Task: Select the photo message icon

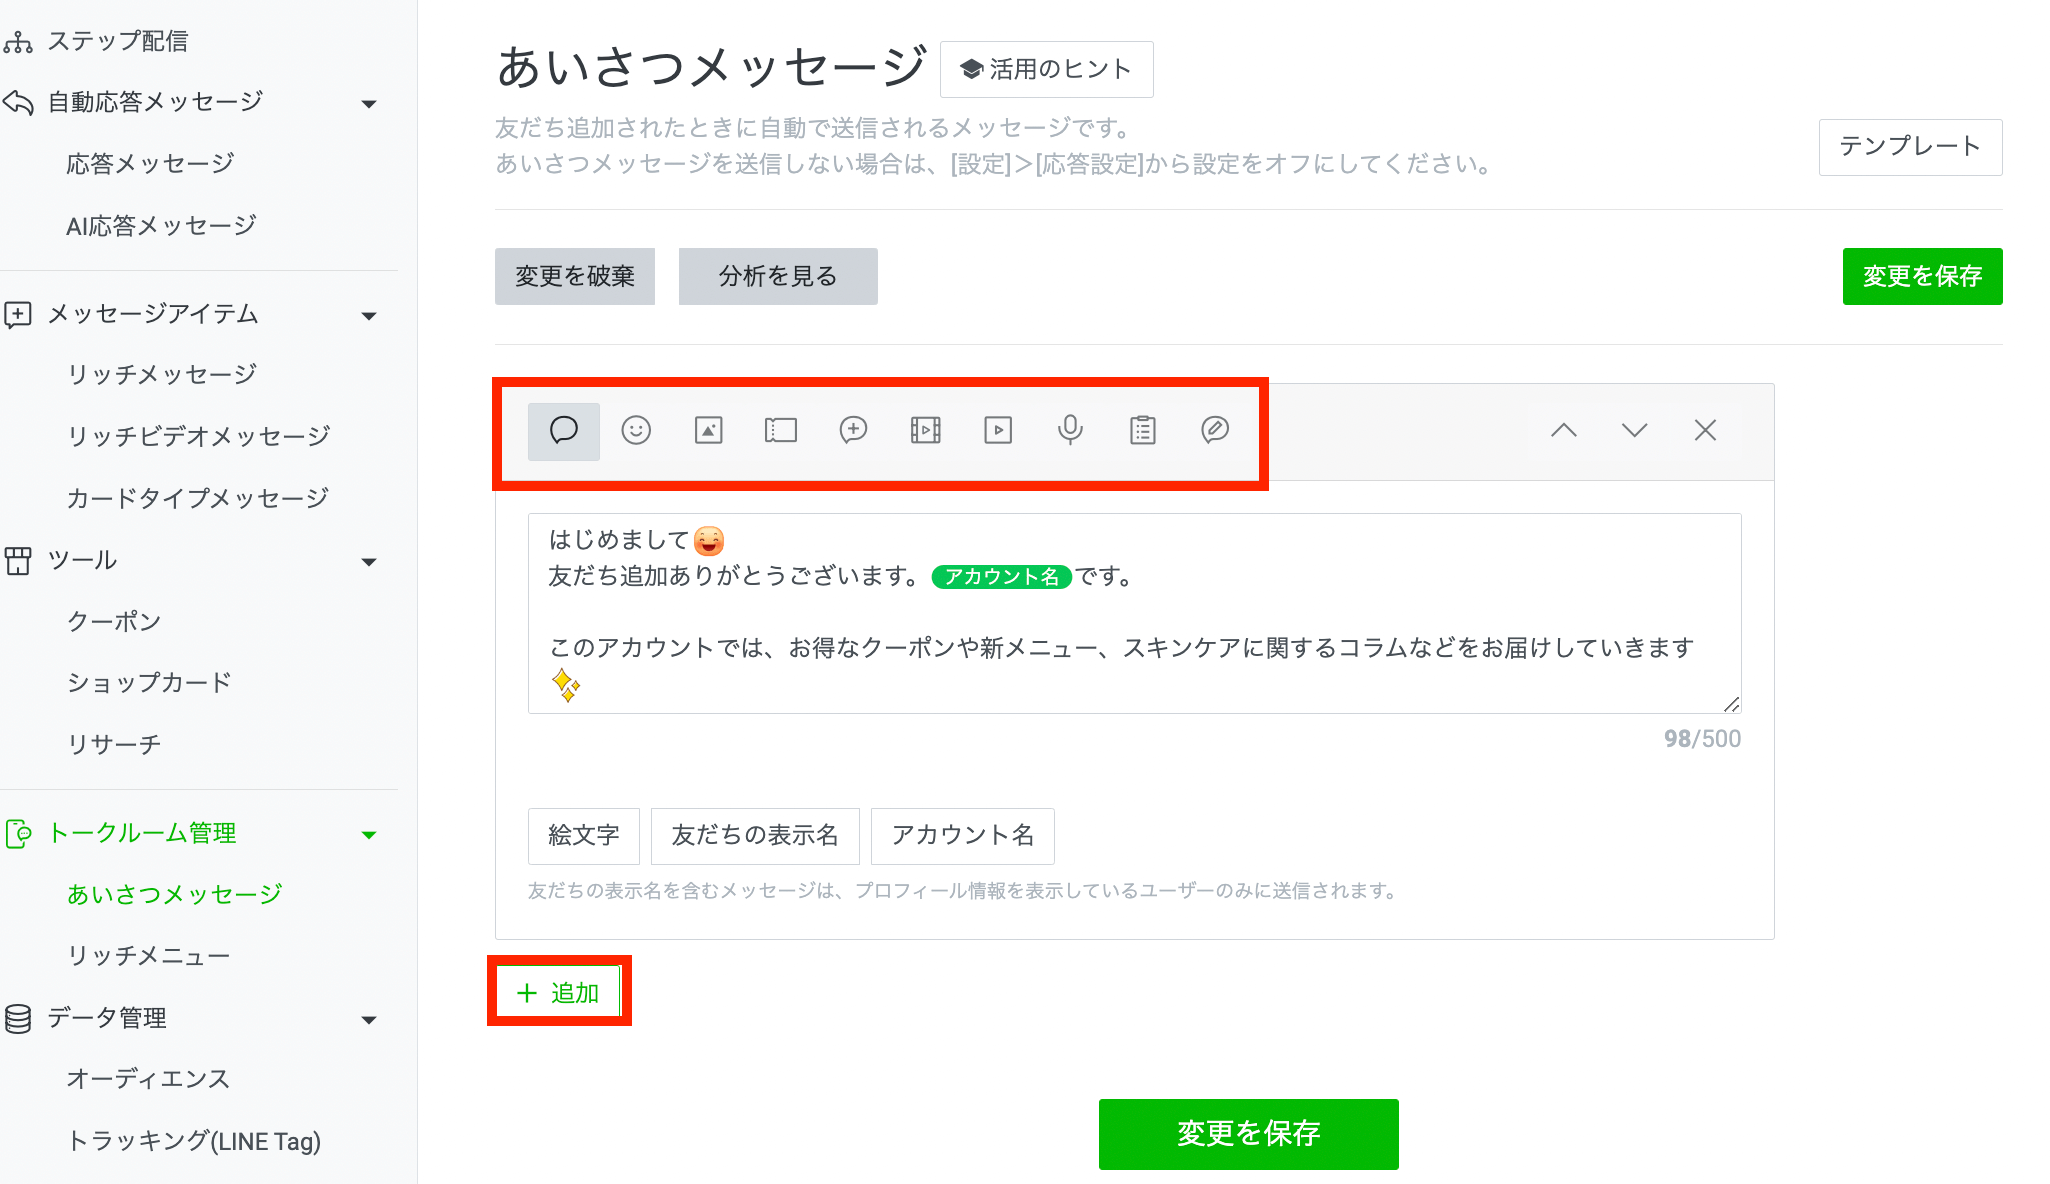Action: [708, 431]
